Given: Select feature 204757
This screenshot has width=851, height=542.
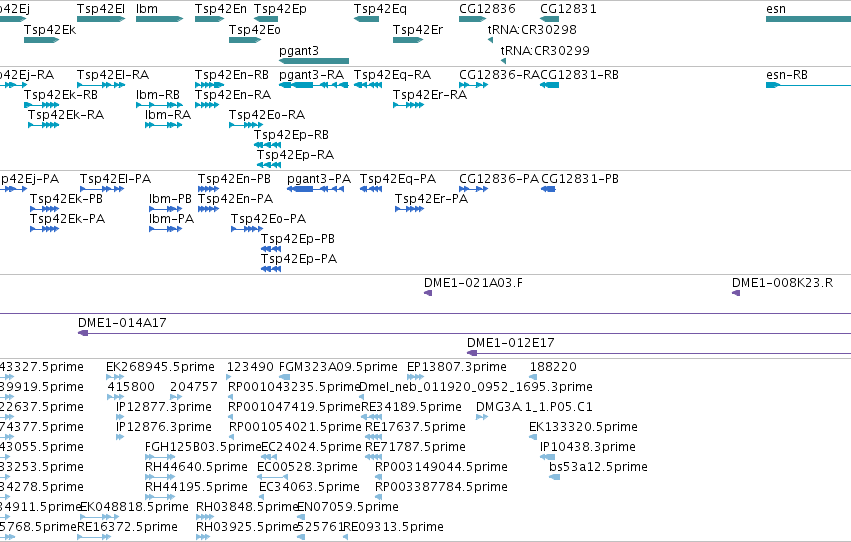Looking at the screenshot, I should tap(176, 397).
